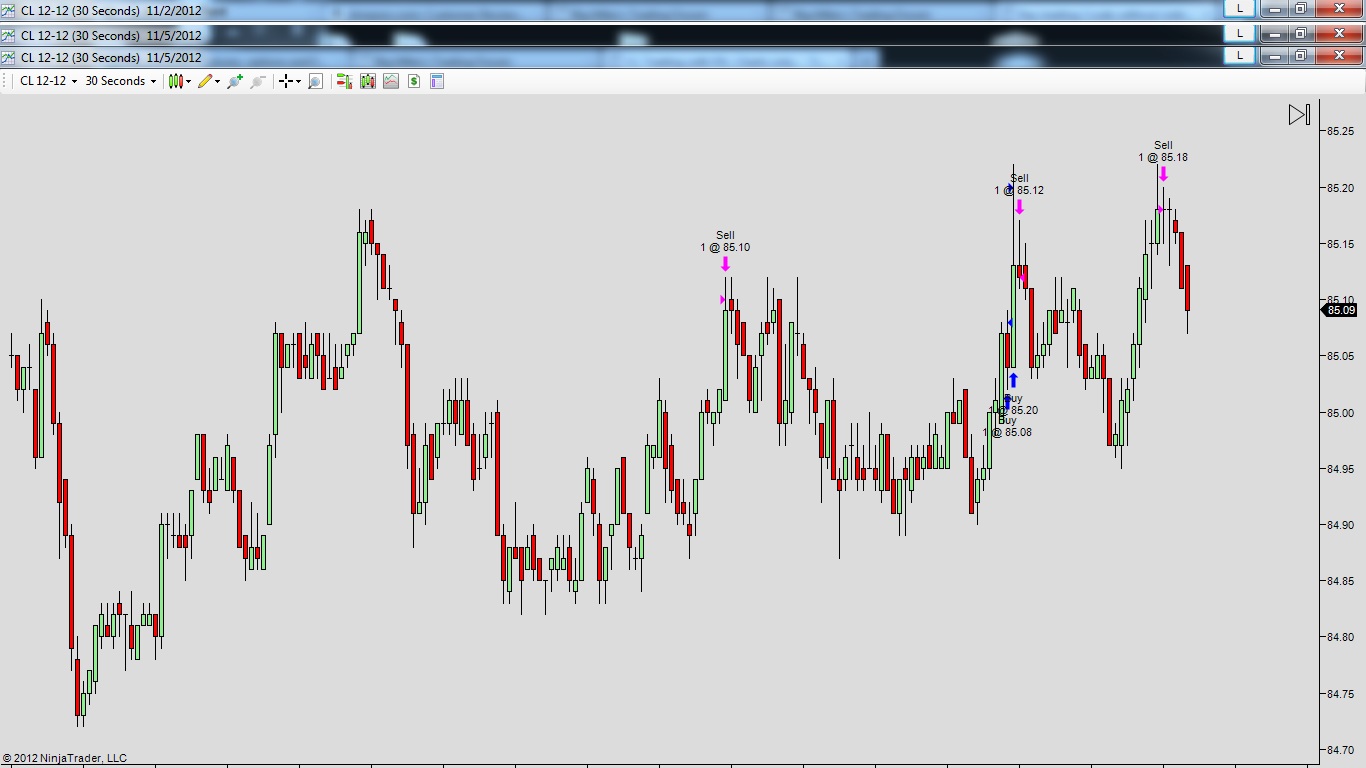Open the indicators chart icon

(x=390, y=81)
